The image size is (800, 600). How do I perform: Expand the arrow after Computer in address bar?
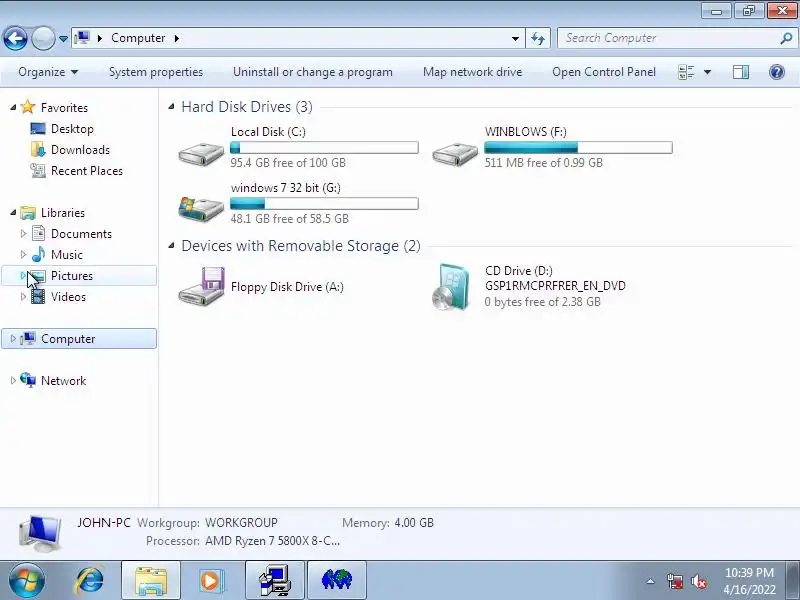(177, 38)
